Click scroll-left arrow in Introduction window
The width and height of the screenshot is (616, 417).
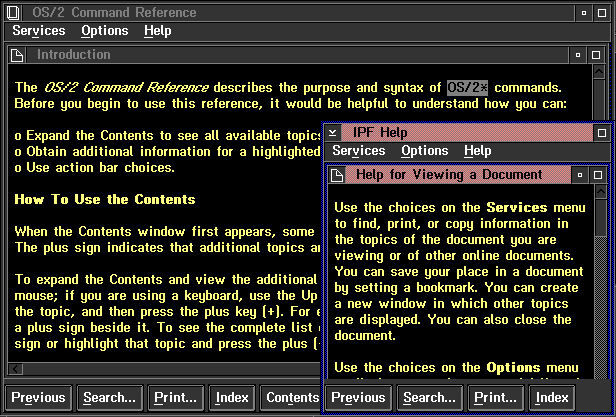(x=16, y=369)
